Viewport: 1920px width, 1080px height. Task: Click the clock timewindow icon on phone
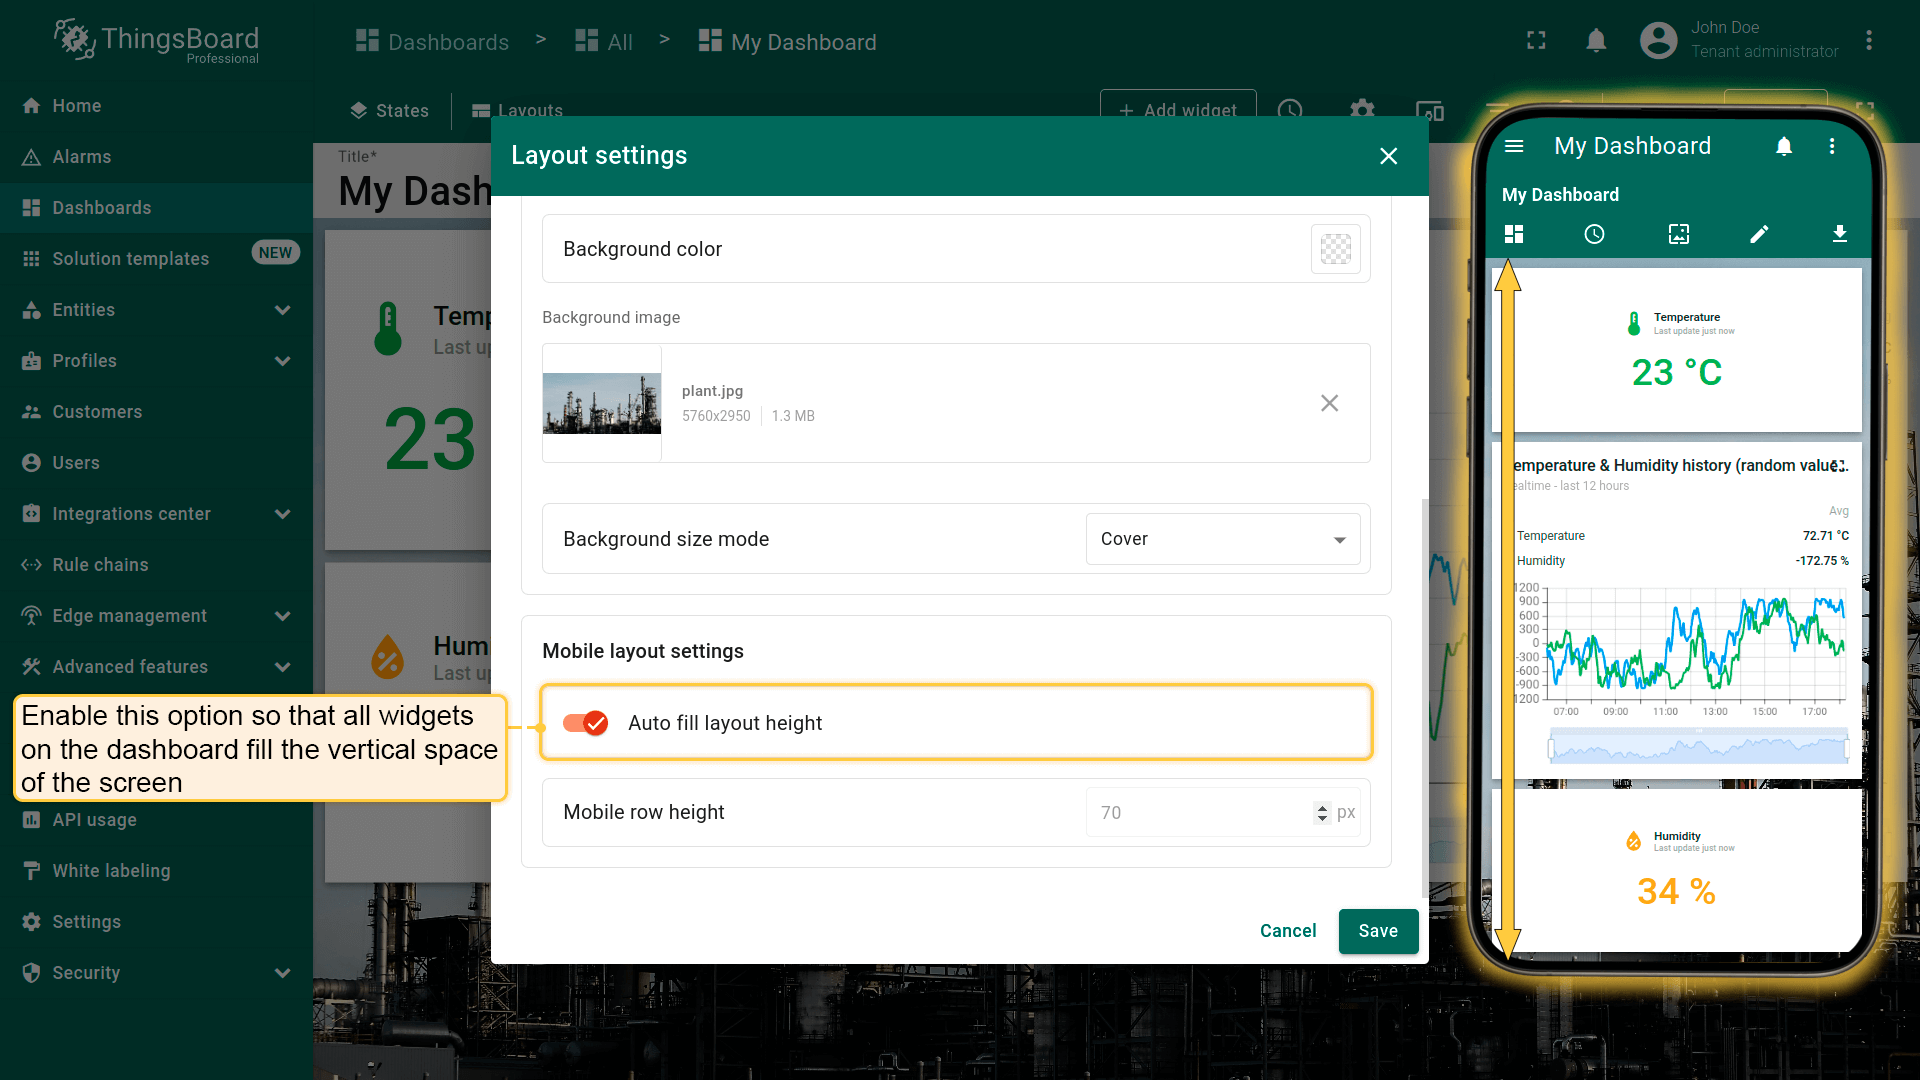coord(1594,234)
